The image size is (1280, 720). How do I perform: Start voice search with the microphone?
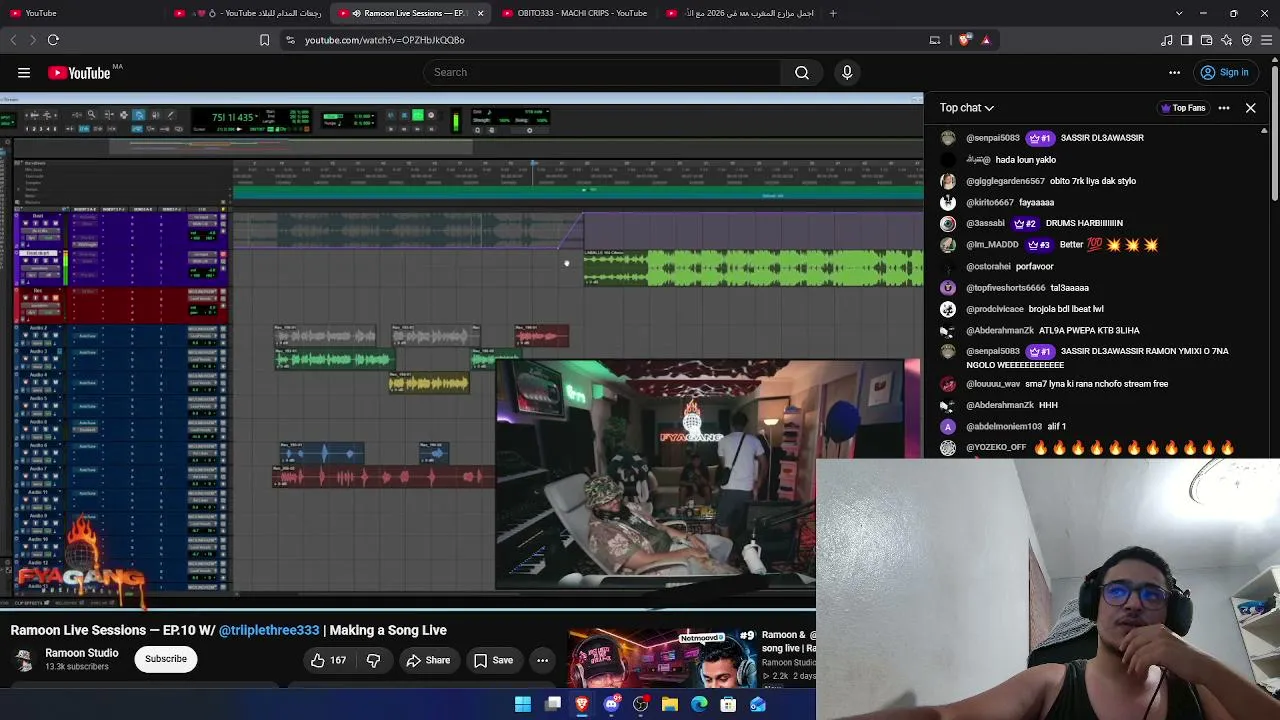click(x=847, y=72)
